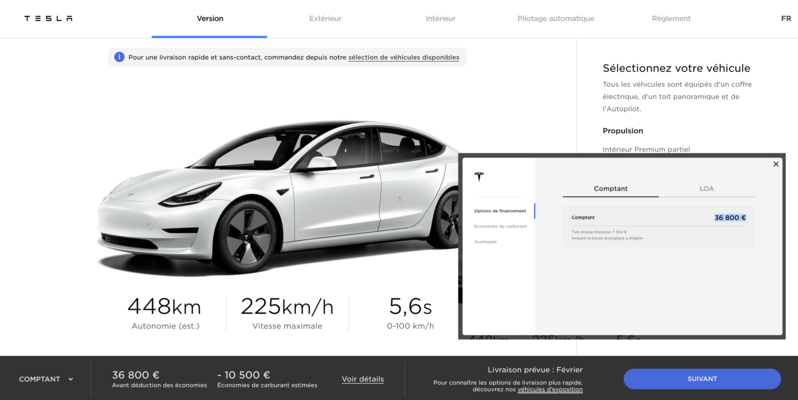The image size is (798, 400).
Task: Click Intérieur Premium partiel text
Action: (x=646, y=149)
